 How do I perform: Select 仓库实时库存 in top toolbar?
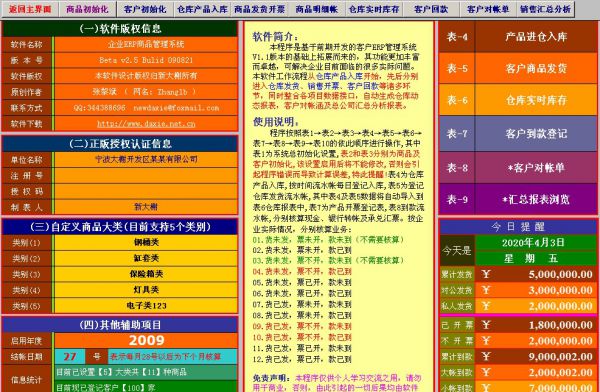point(374,9)
